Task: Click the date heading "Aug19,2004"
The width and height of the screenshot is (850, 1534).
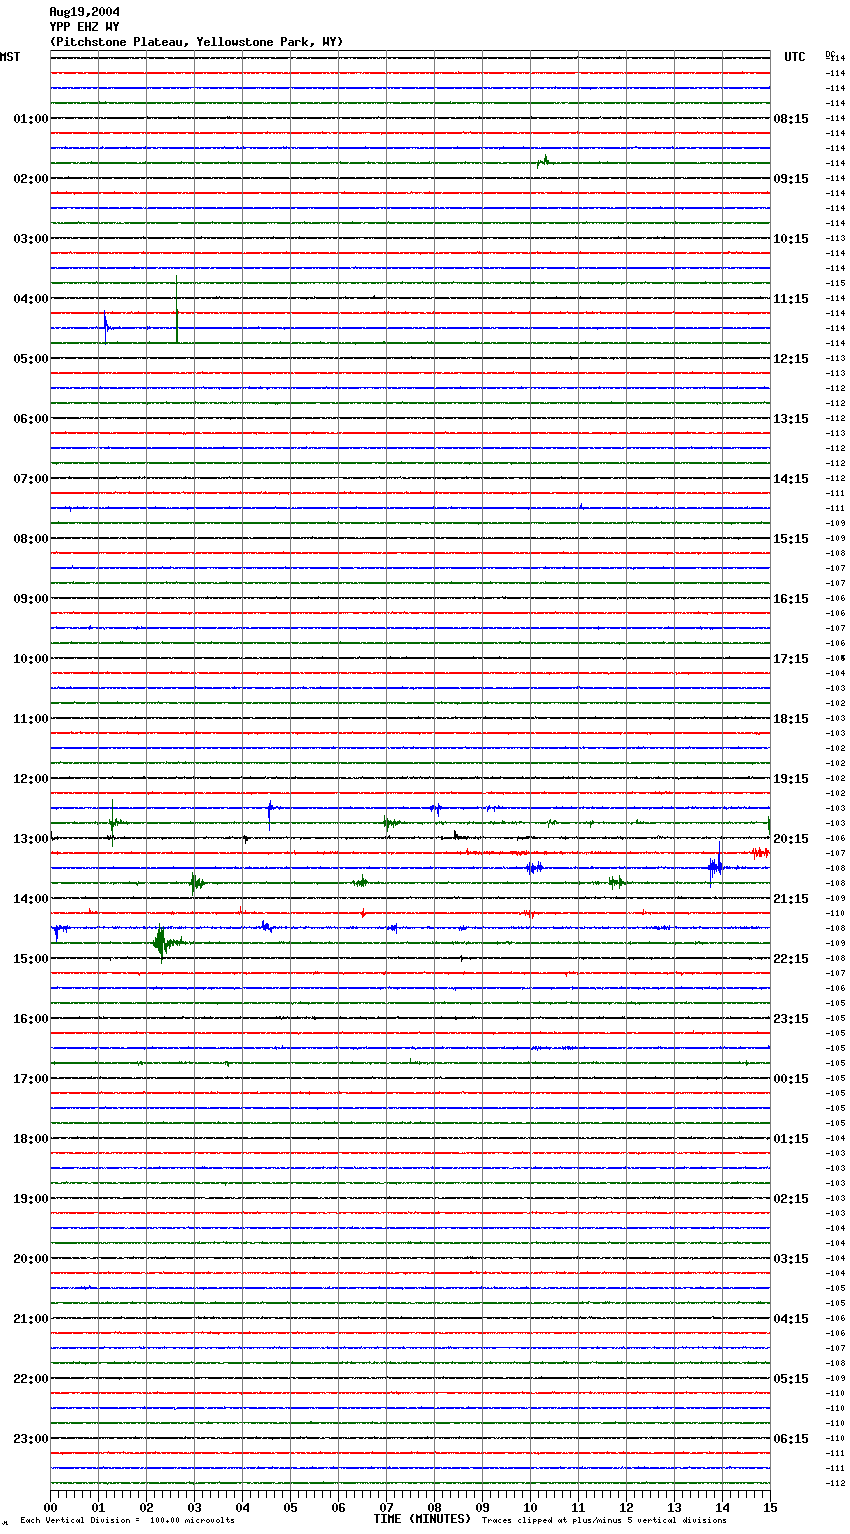Action: coord(84,12)
